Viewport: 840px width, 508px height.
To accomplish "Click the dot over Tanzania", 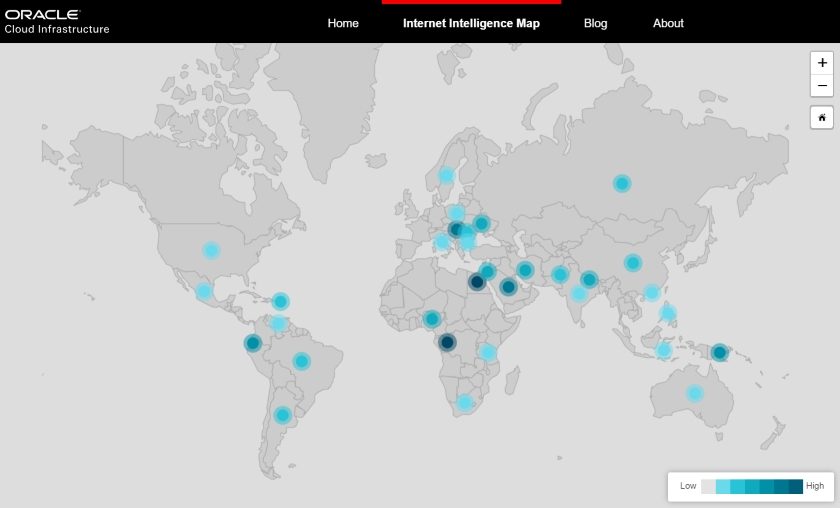I will (x=488, y=352).
